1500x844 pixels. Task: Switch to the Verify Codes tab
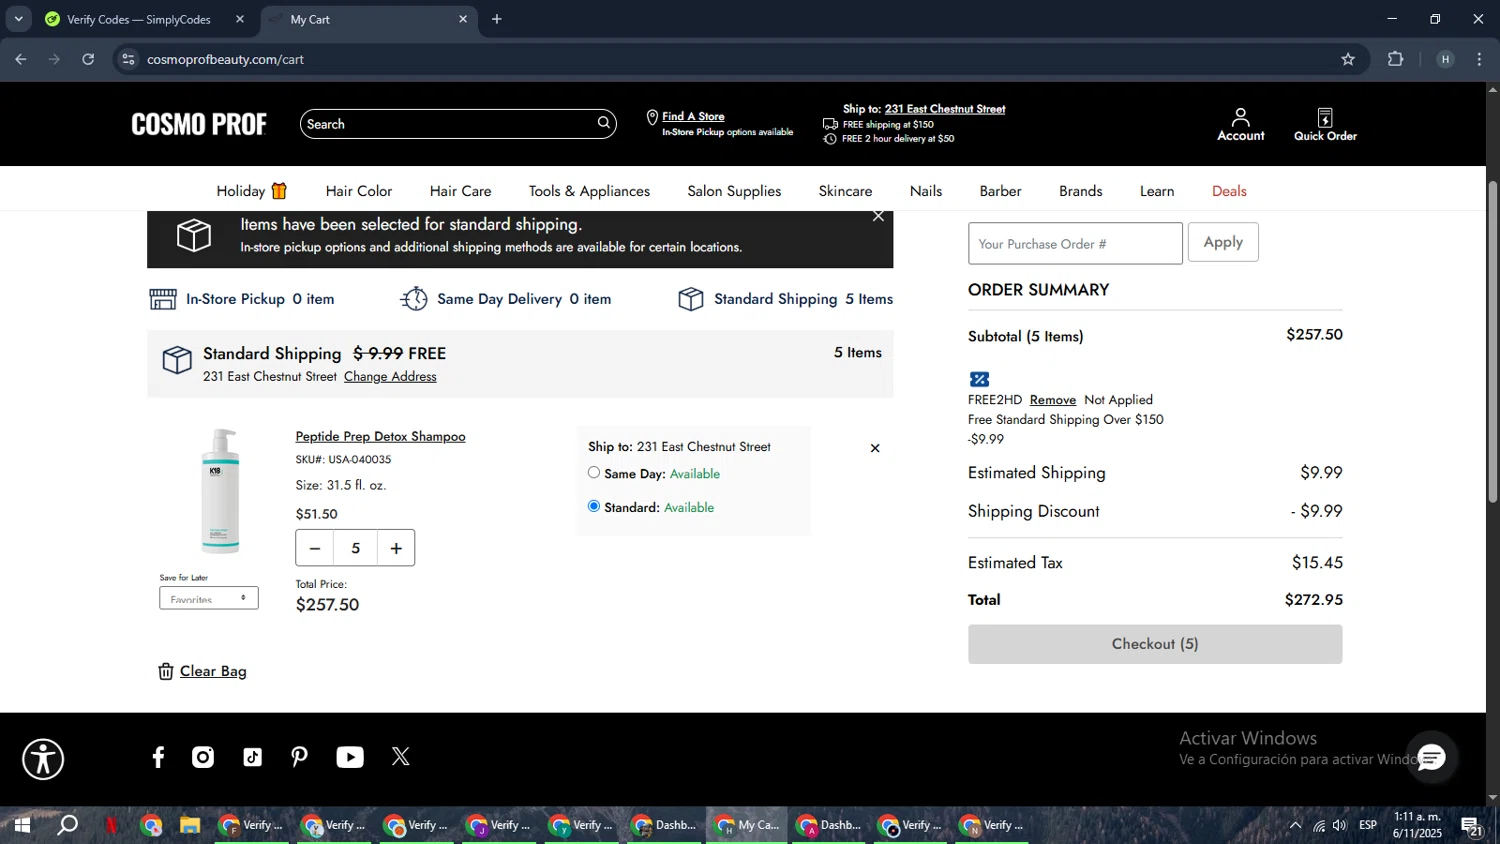[x=138, y=19]
